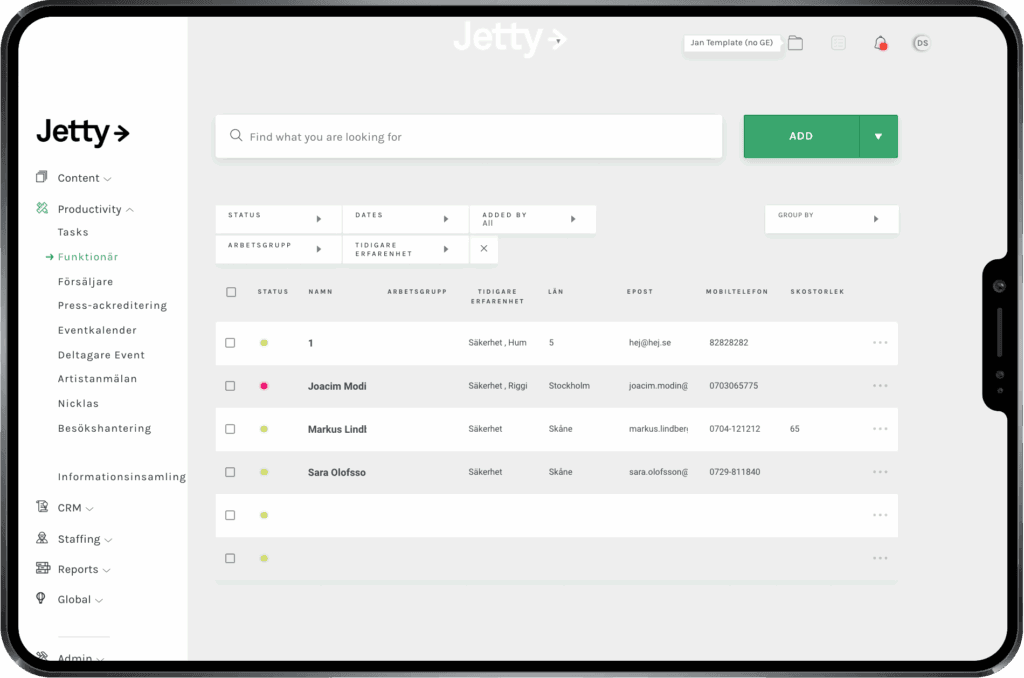Check the checkbox on Sara Olofsso's row

pyautogui.click(x=230, y=471)
